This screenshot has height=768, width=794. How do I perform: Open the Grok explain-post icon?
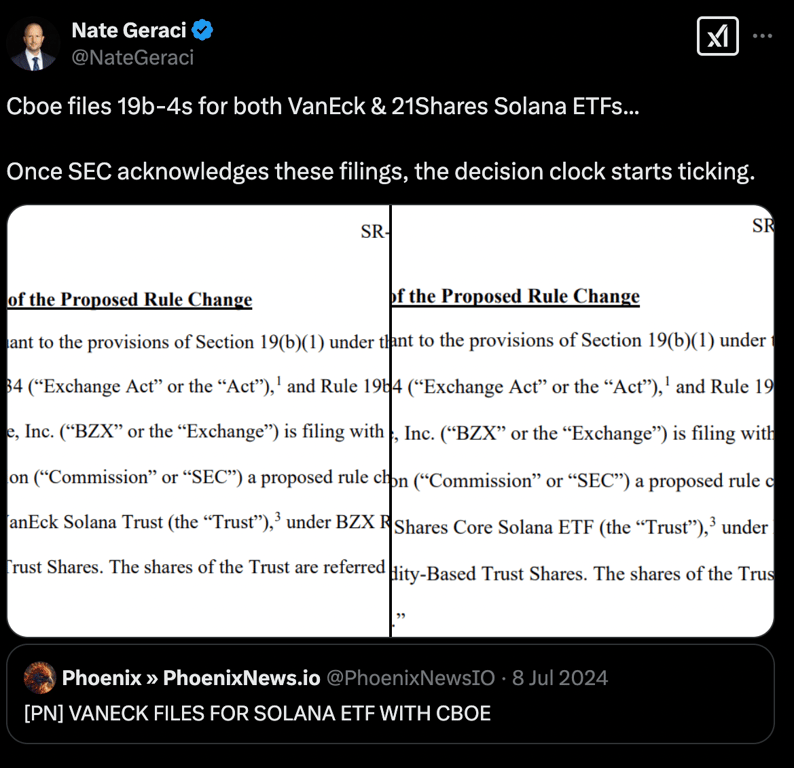pos(717,37)
